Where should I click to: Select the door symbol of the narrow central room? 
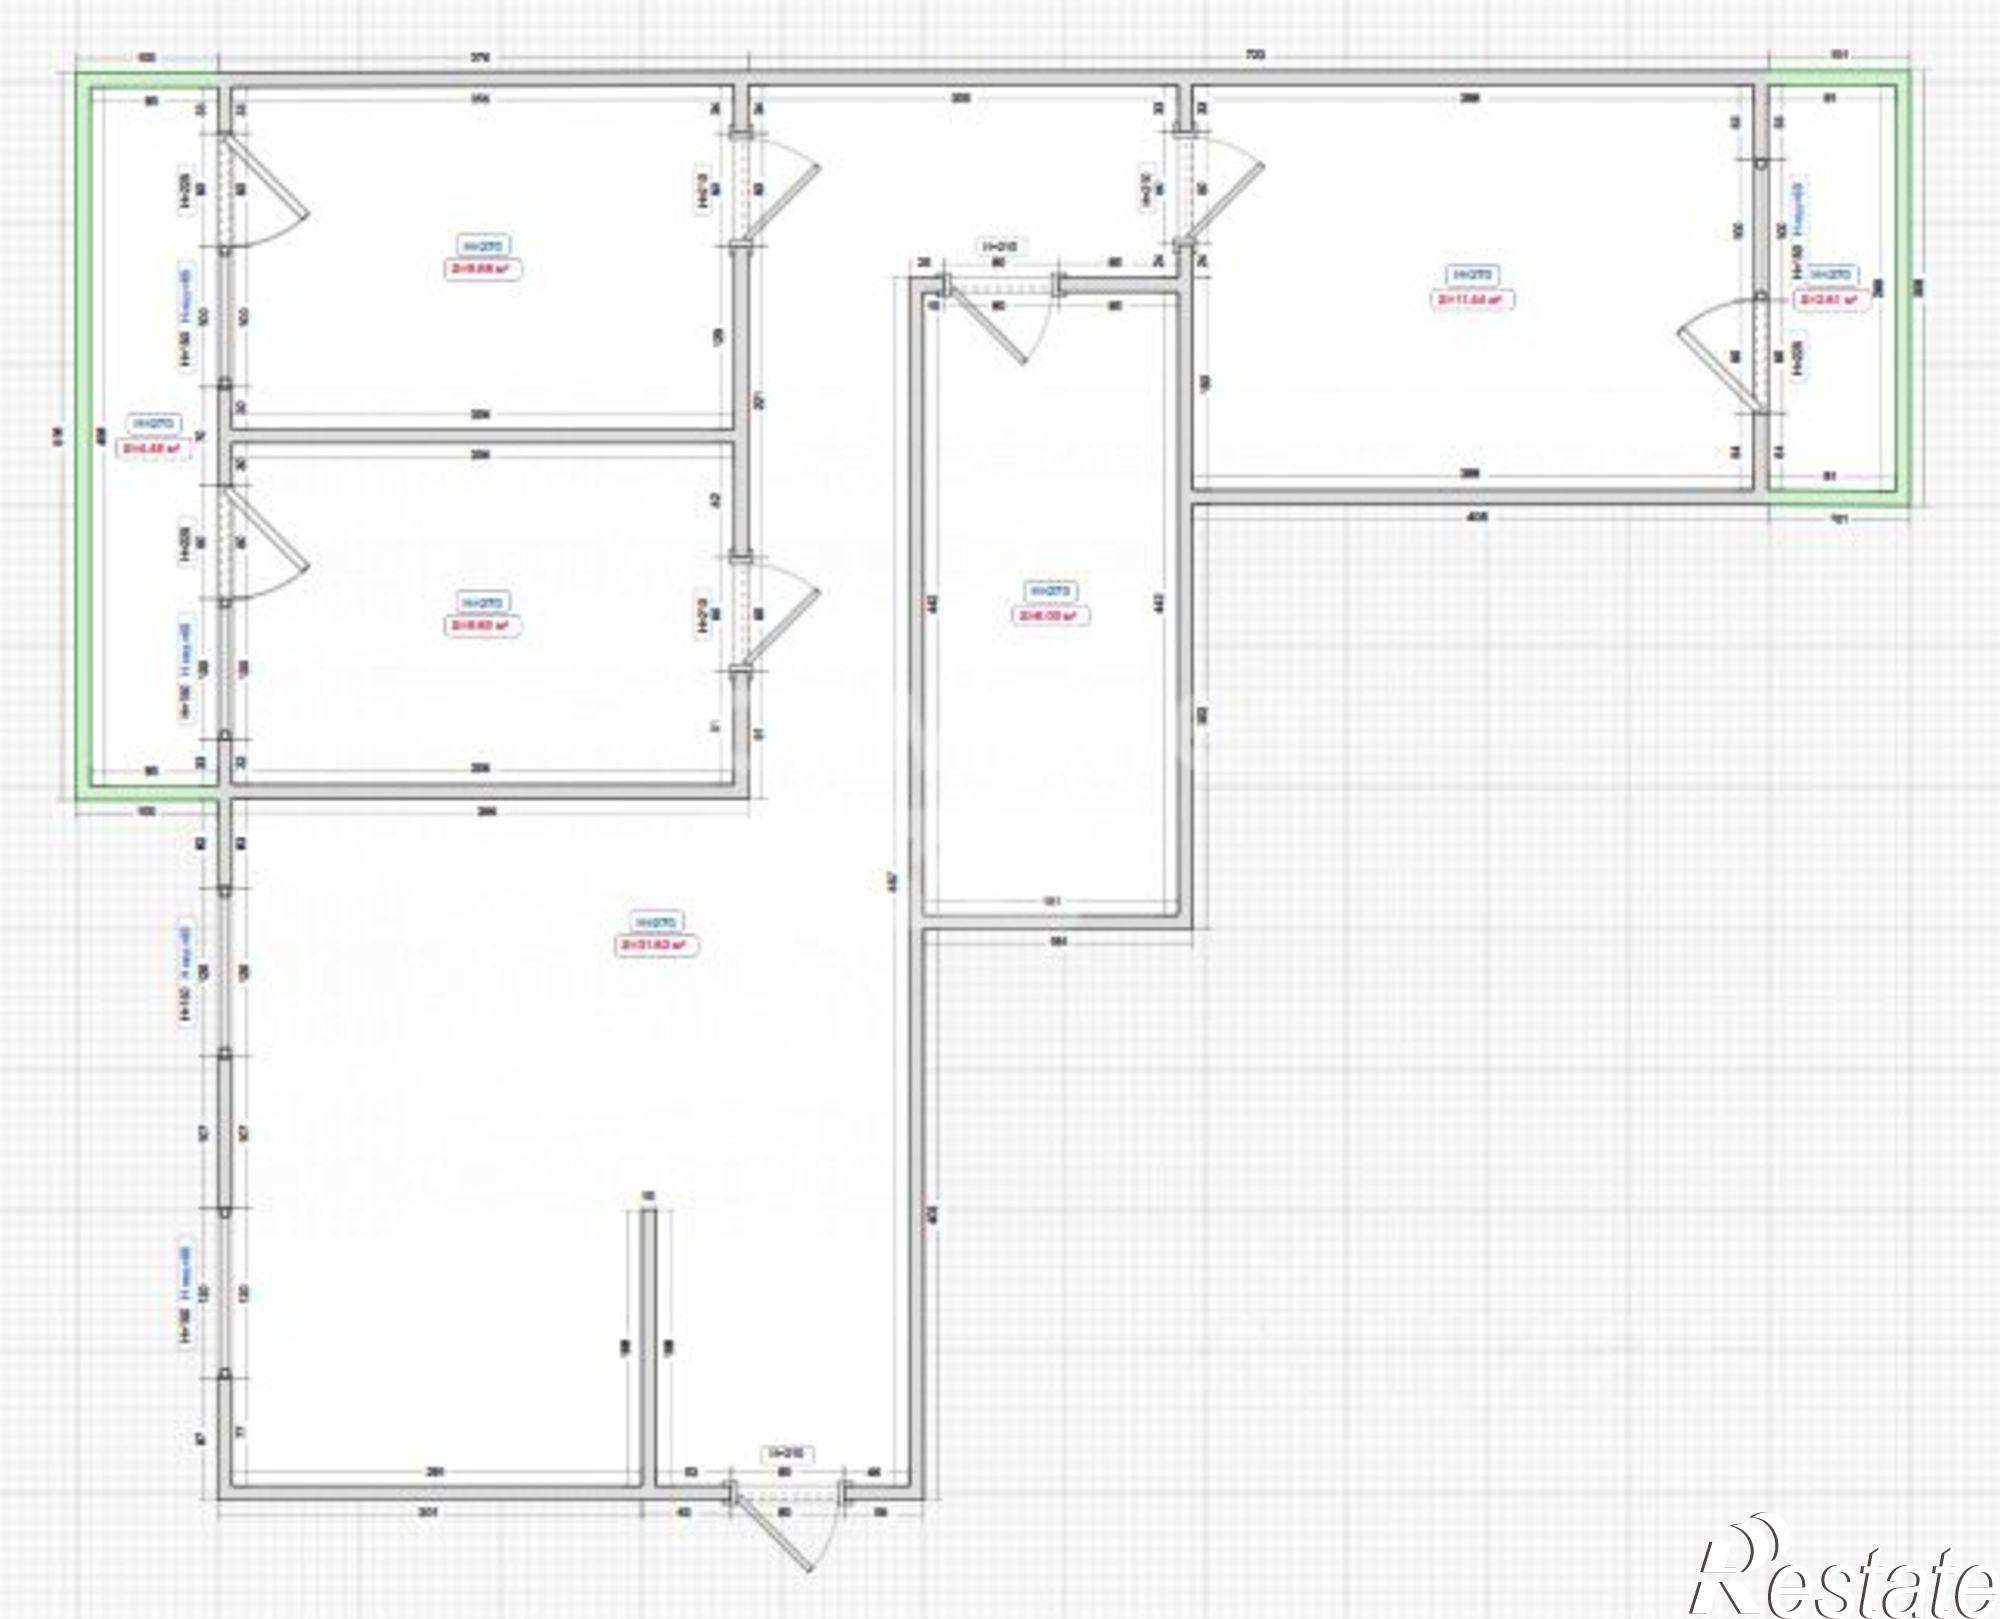(993, 321)
